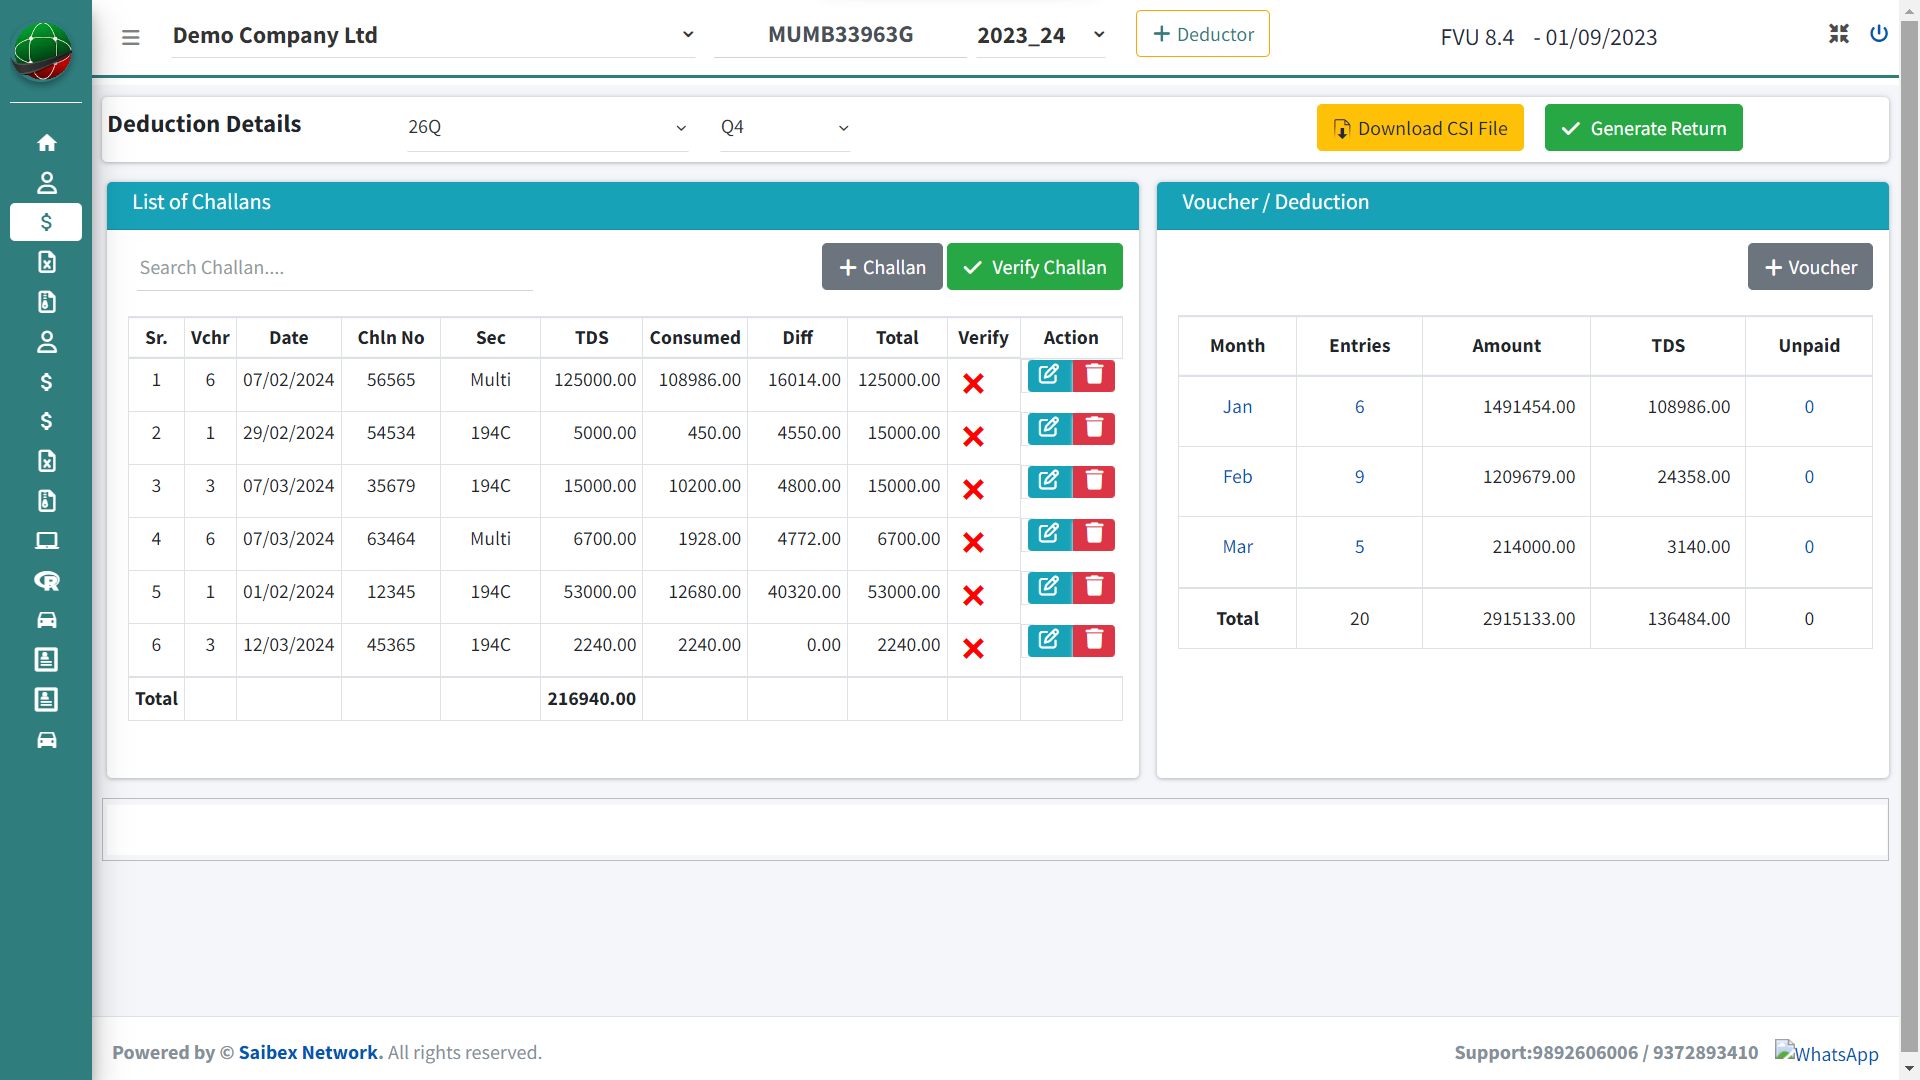Click the compress-screen arrows icon top right
This screenshot has height=1080, width=1920.
pos(1838,33)
